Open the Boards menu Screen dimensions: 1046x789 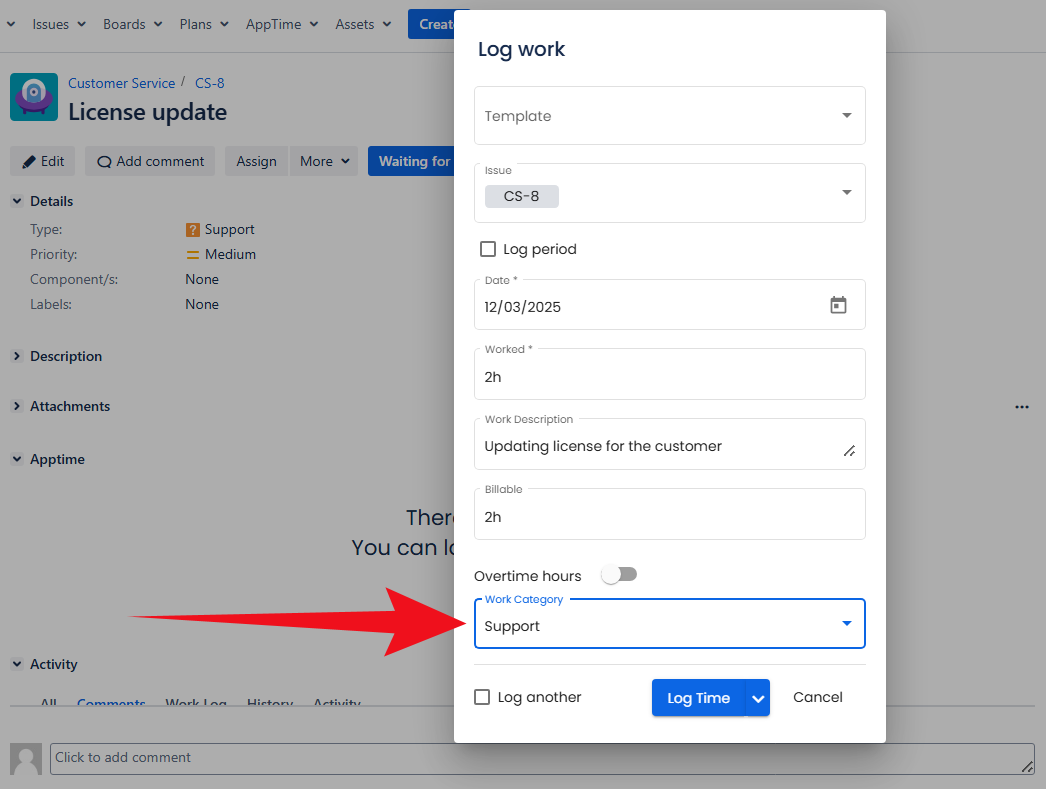pyautogui.click(x=132, y=24)
